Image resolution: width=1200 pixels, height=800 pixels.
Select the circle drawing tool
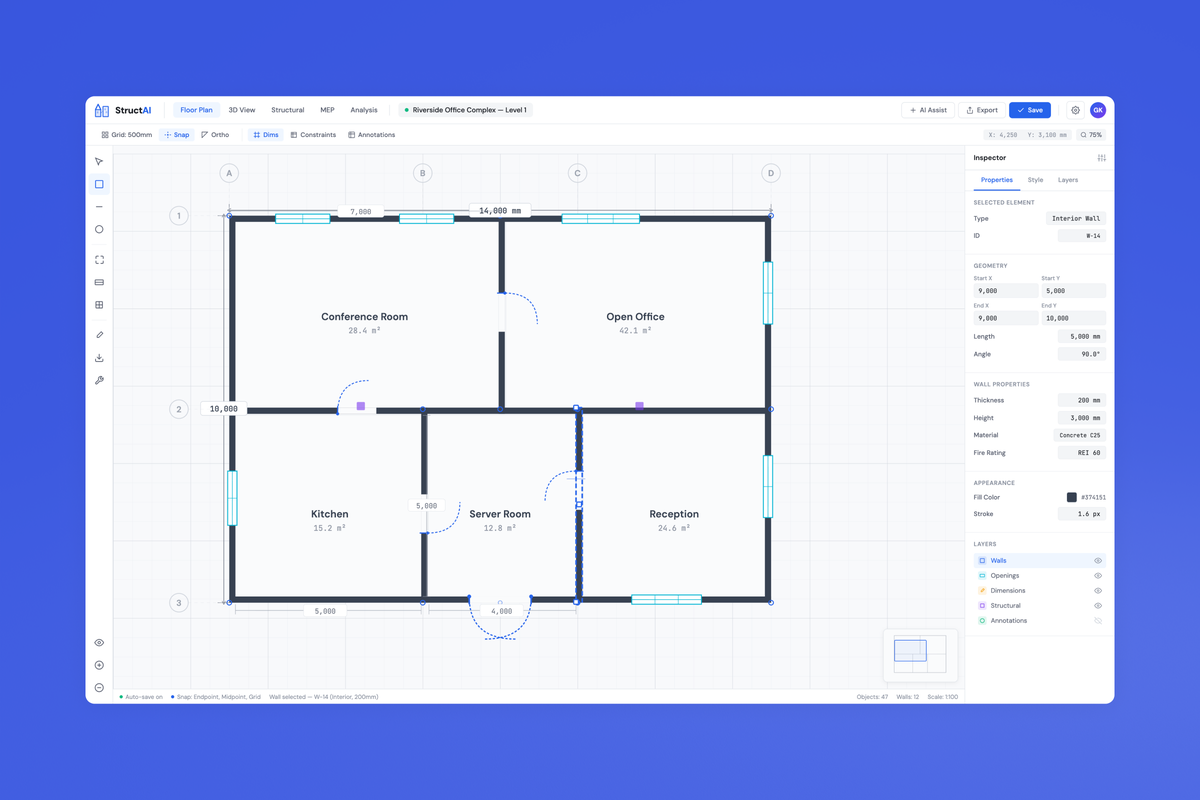point(99,229)
